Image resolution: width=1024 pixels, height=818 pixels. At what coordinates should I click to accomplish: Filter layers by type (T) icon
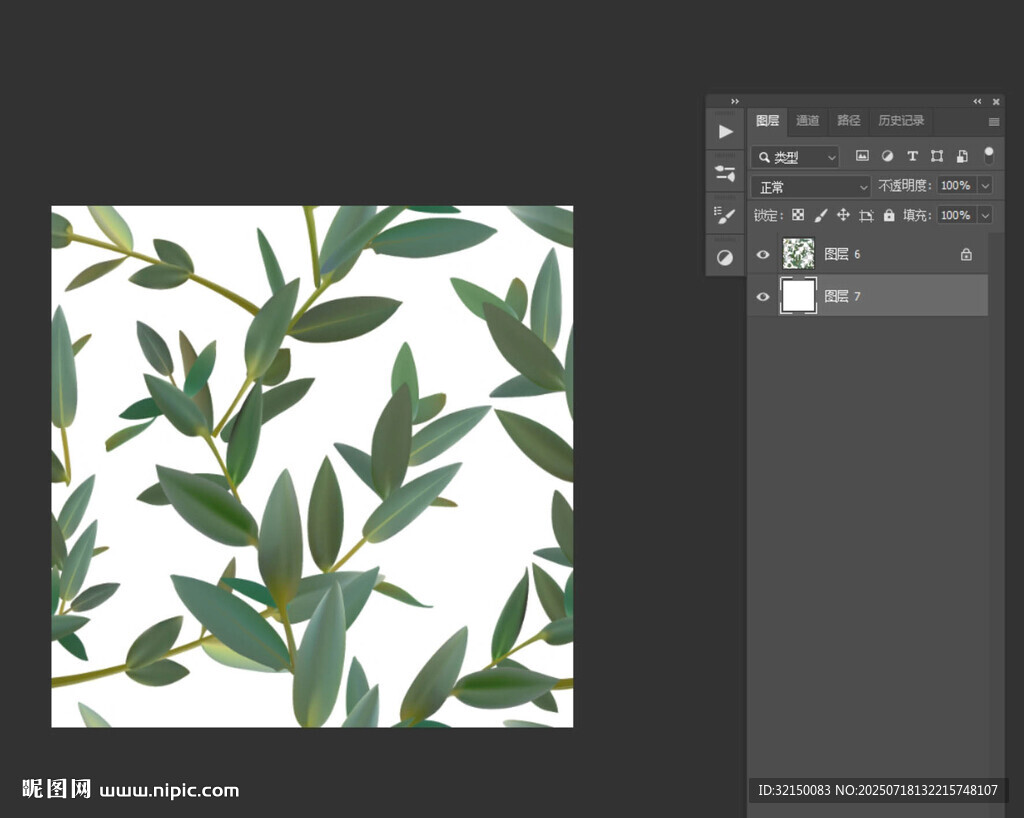tap(912, 156)
